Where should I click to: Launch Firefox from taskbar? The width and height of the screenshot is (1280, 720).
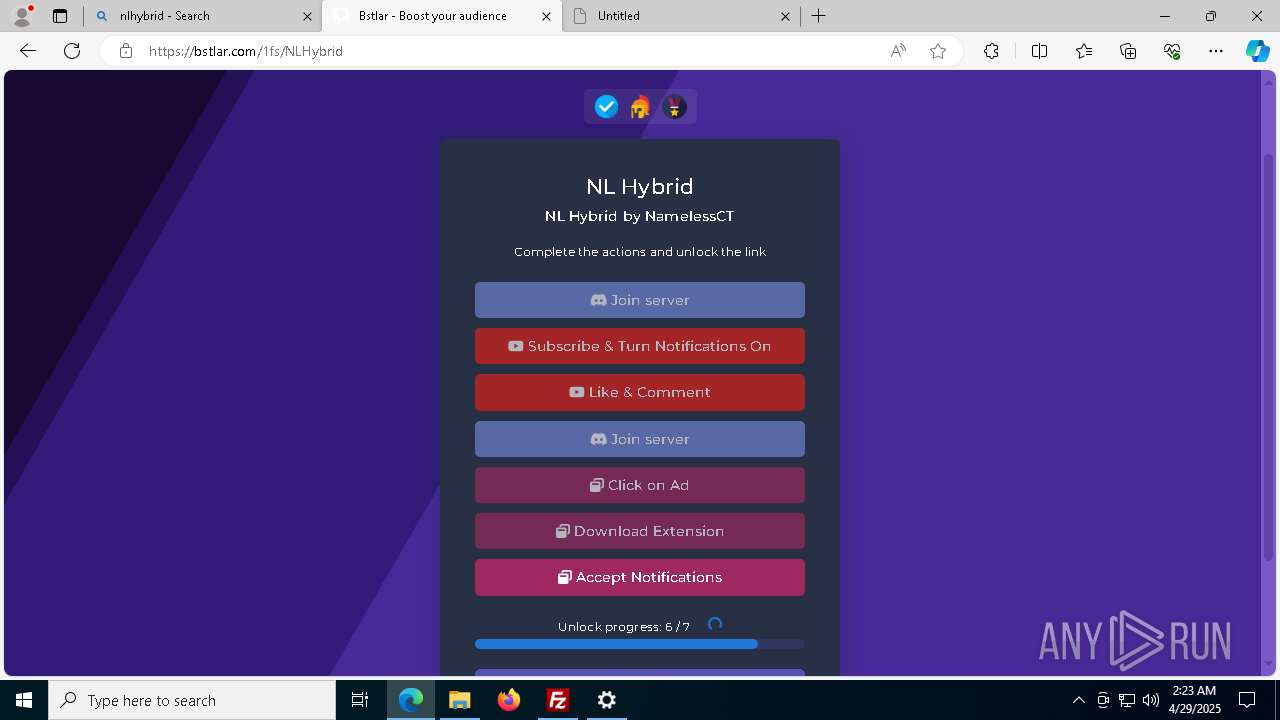point(509,700)
